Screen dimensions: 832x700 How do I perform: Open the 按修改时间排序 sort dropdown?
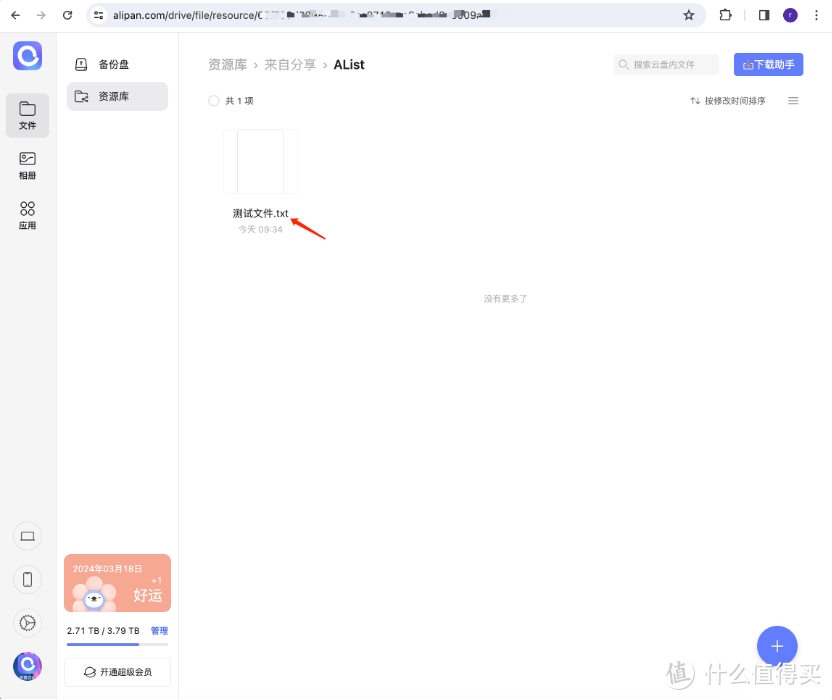coord(727,101)
